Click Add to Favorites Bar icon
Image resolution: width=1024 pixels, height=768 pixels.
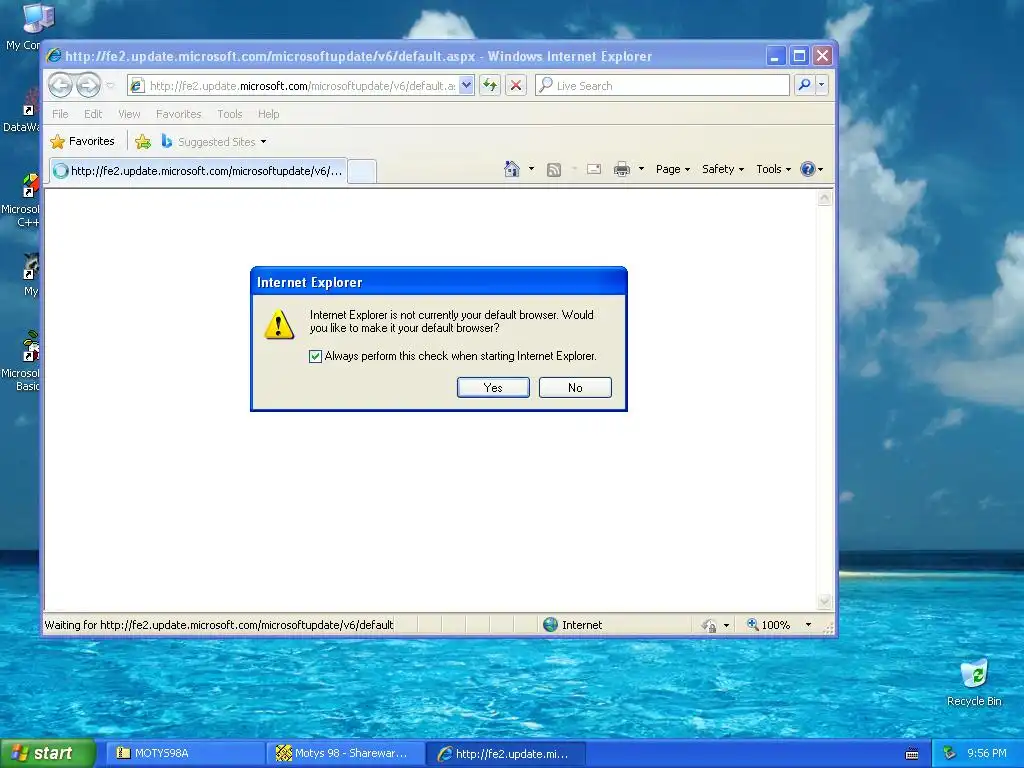pyautogui.click(x=143, y=141)
